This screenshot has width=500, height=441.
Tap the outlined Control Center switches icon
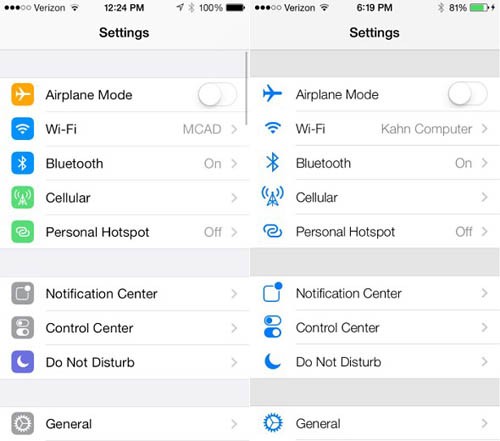[x=273, y=327]
